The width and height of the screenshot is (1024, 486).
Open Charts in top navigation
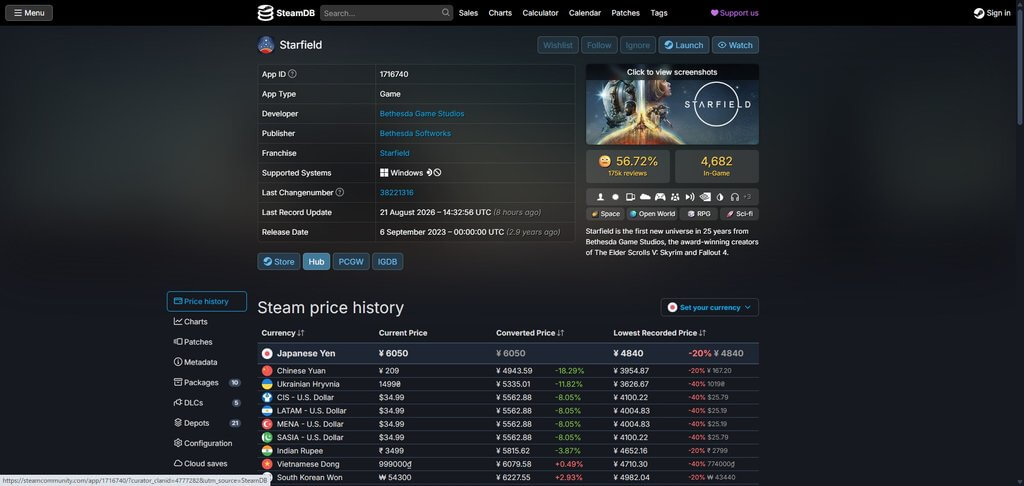[500, 13]
